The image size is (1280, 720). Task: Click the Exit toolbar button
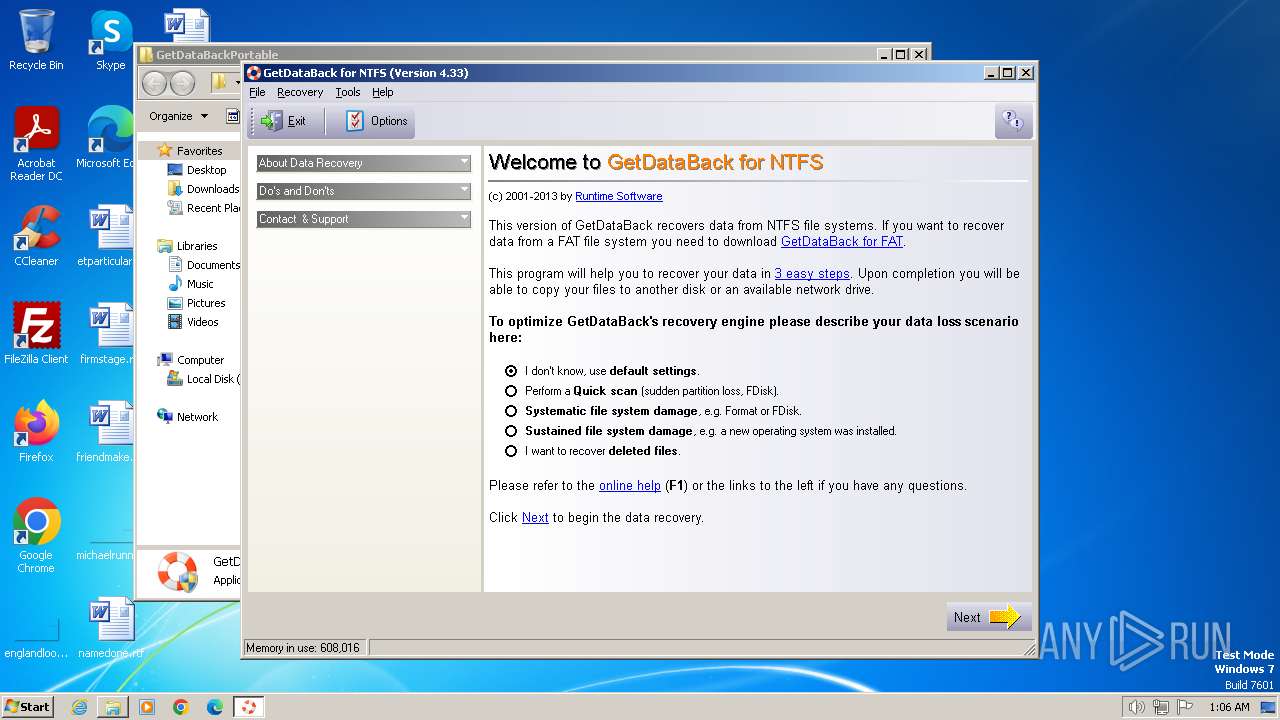[x=284, y=121]
